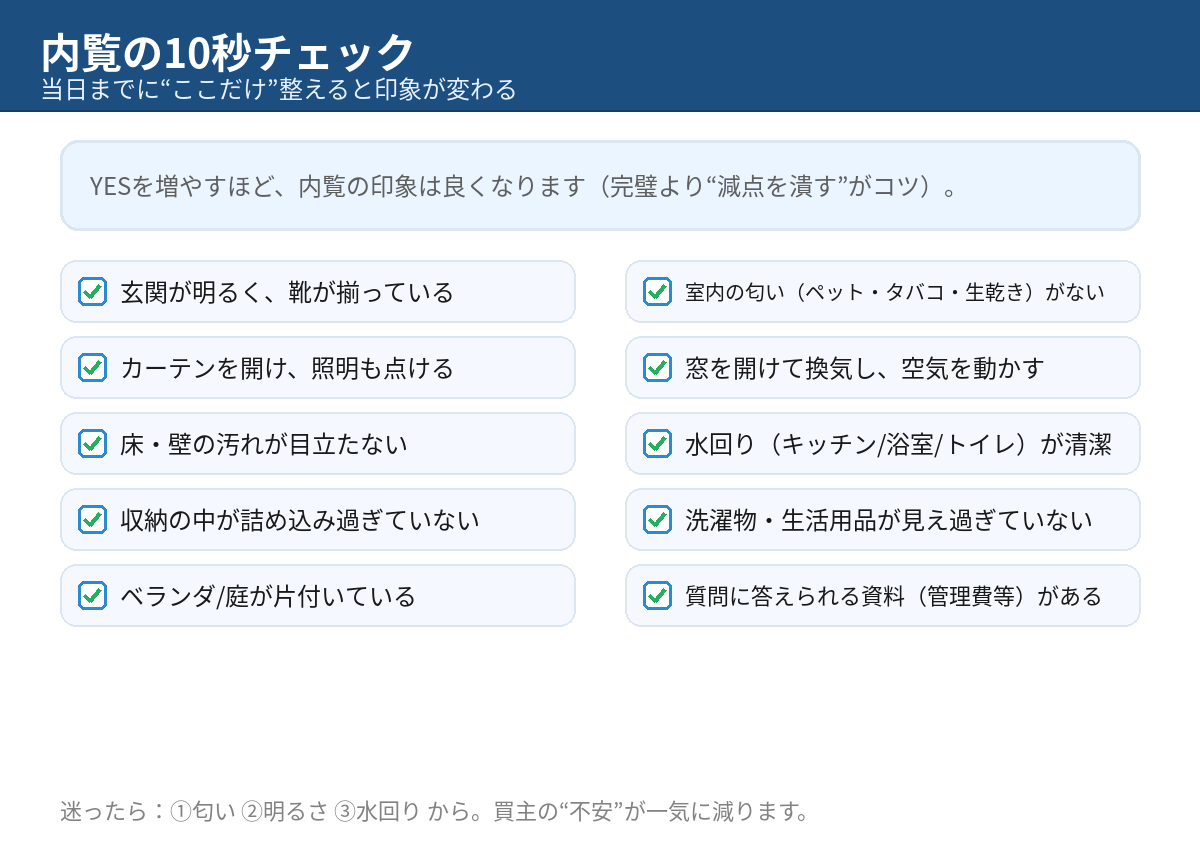Uncheck the ベランダ/庭が片付いている checkbox
This screenshot has height=860, width=1200.
click(93, 596)
